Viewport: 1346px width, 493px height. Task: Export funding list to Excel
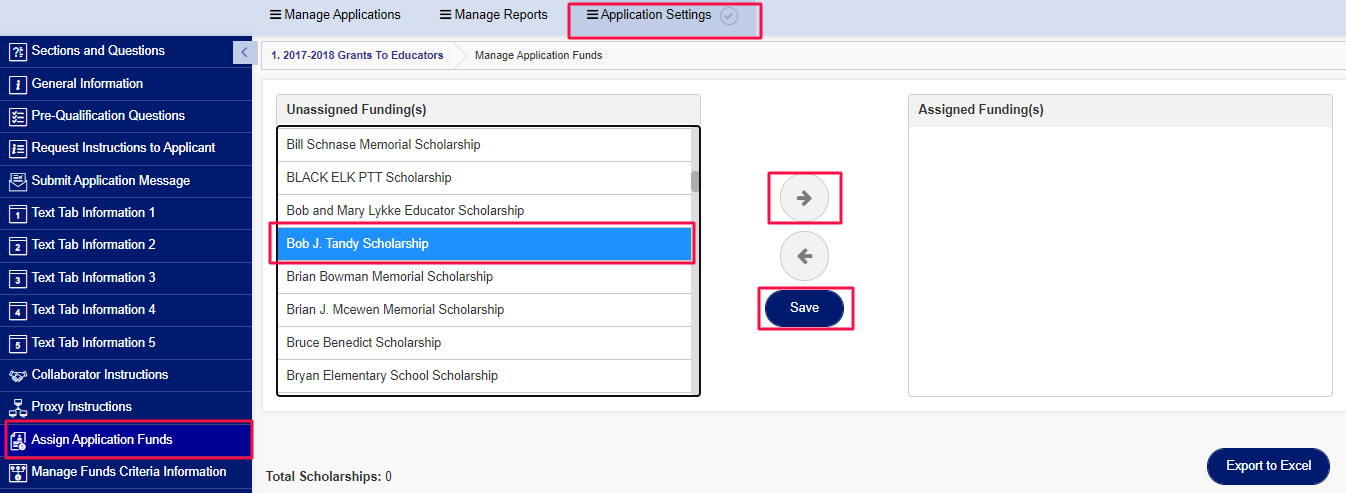1268,466
